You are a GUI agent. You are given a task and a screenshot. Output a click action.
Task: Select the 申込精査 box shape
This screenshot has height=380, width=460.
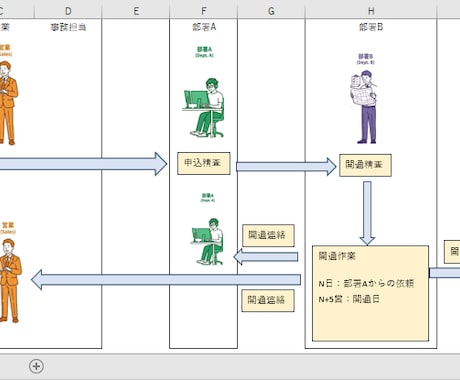[204, 163]
